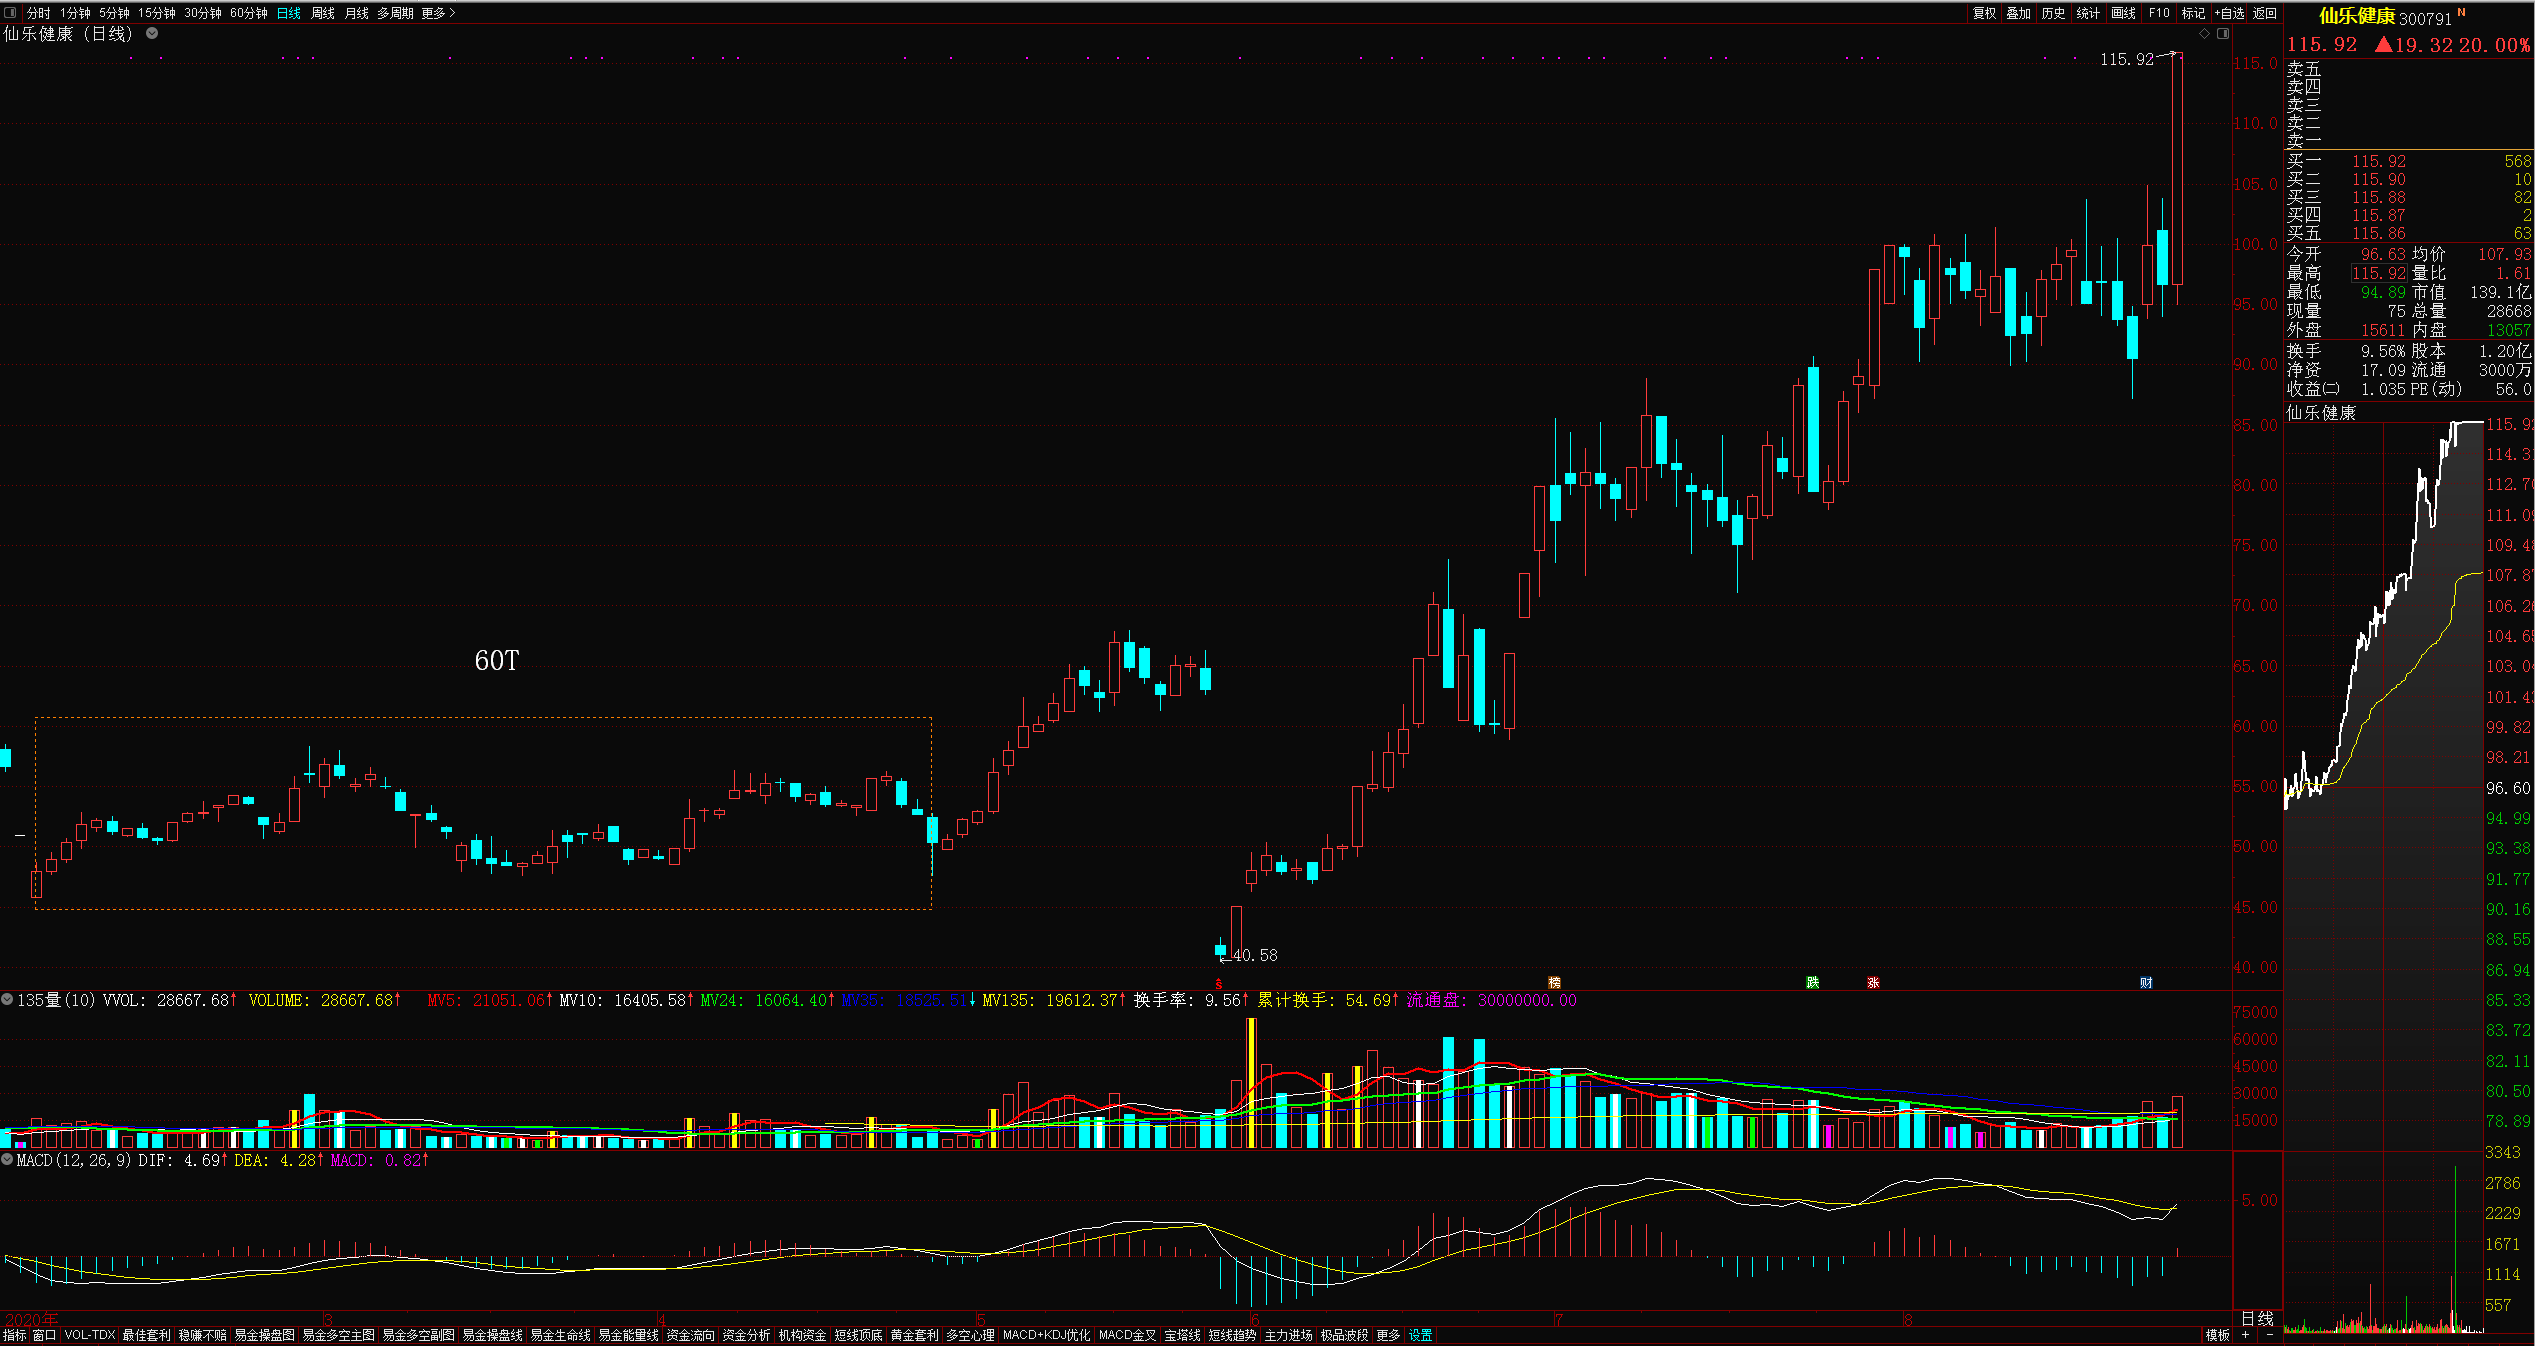Viewport: 2535px width, 1346px height.
Task: Click the 复权 adjustment button
Action: [x=1985, y=13]
